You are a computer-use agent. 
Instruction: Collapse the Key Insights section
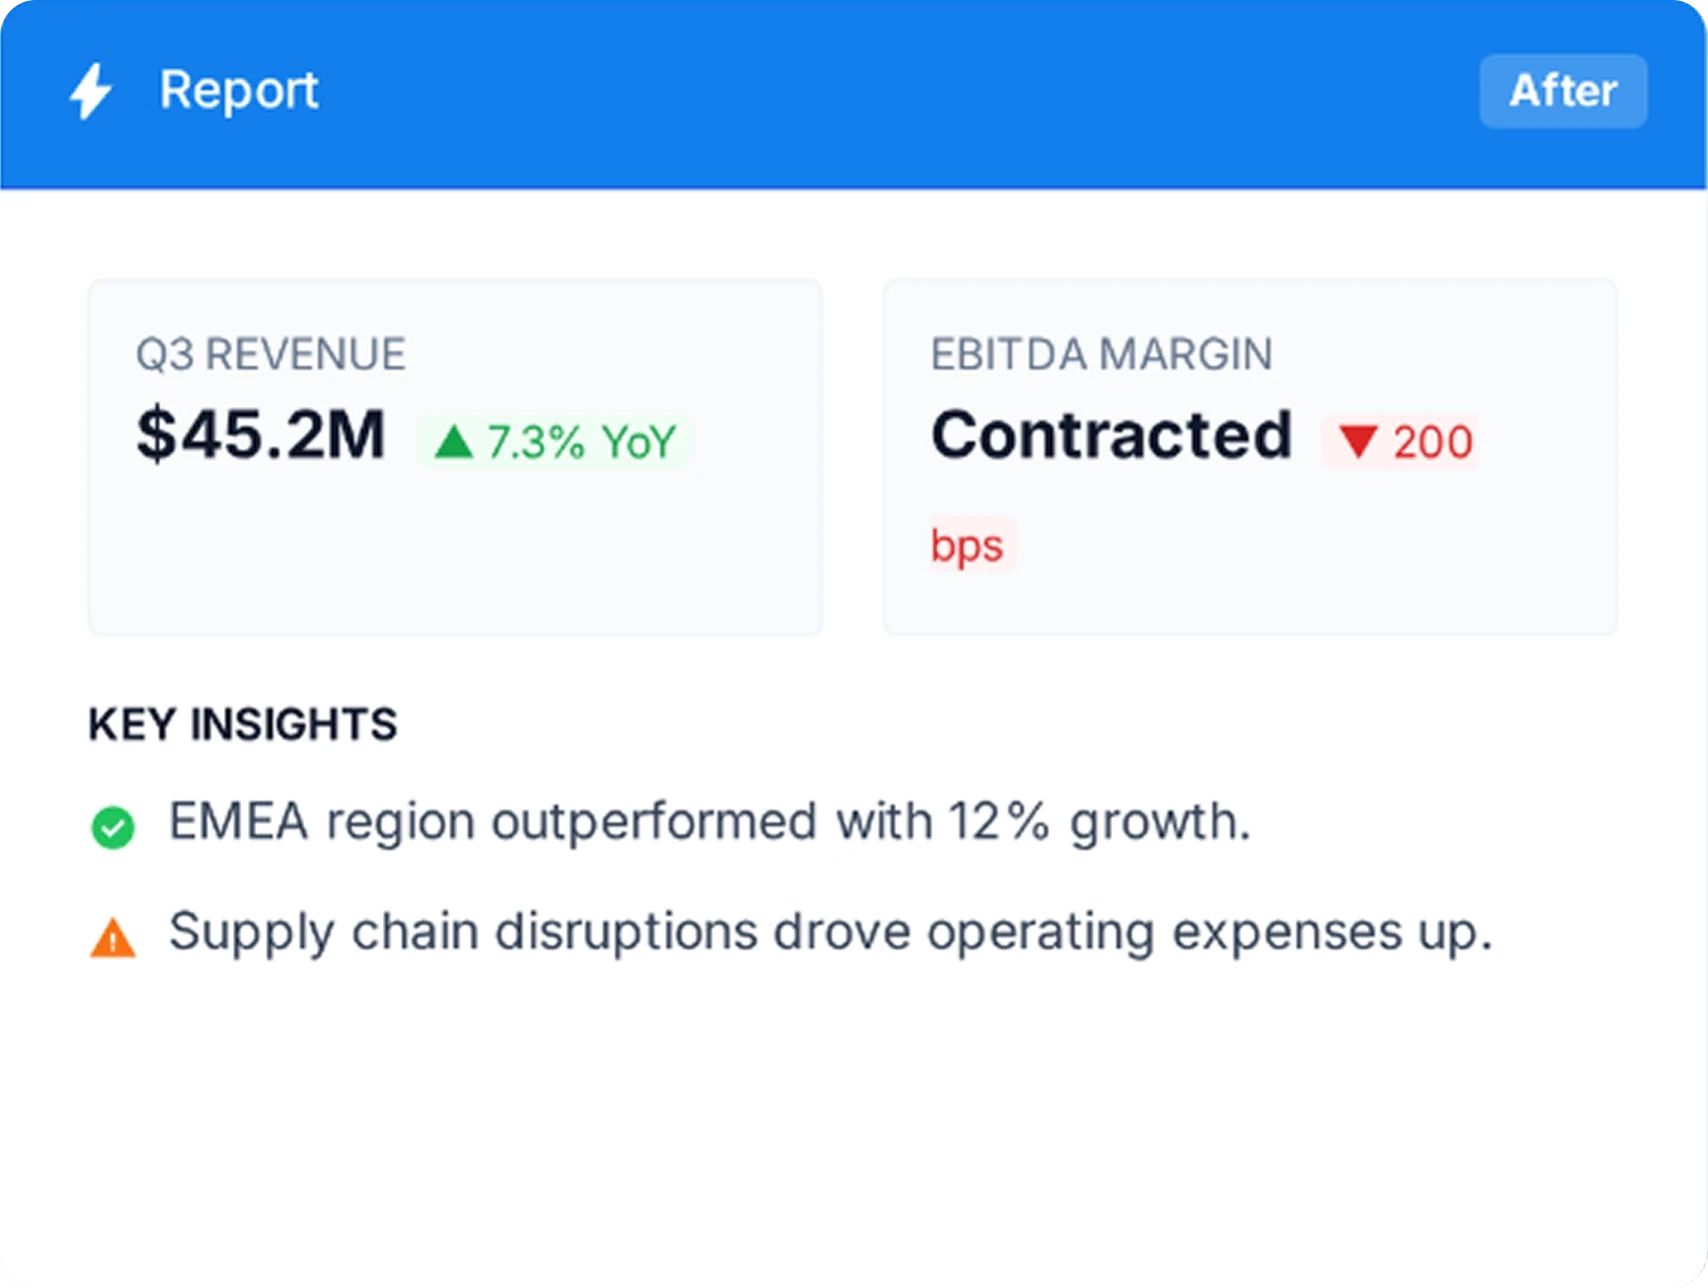(242, 724)
